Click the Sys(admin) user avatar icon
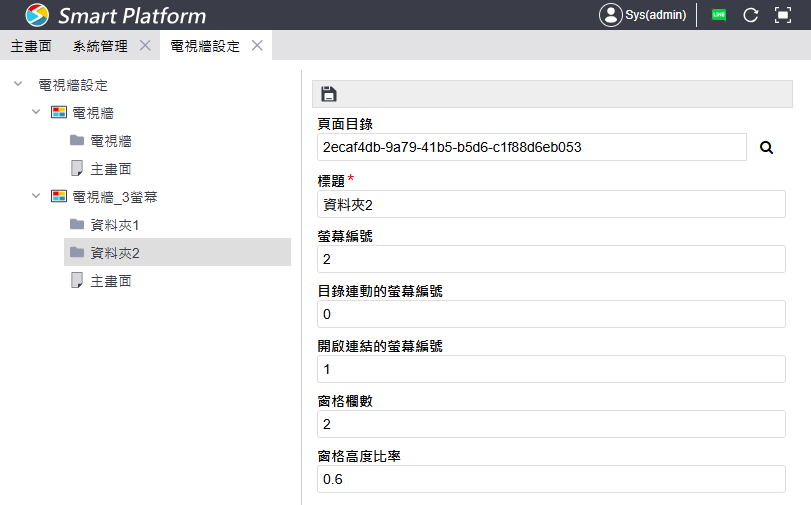Screen dimensions: 811x505 610,15
